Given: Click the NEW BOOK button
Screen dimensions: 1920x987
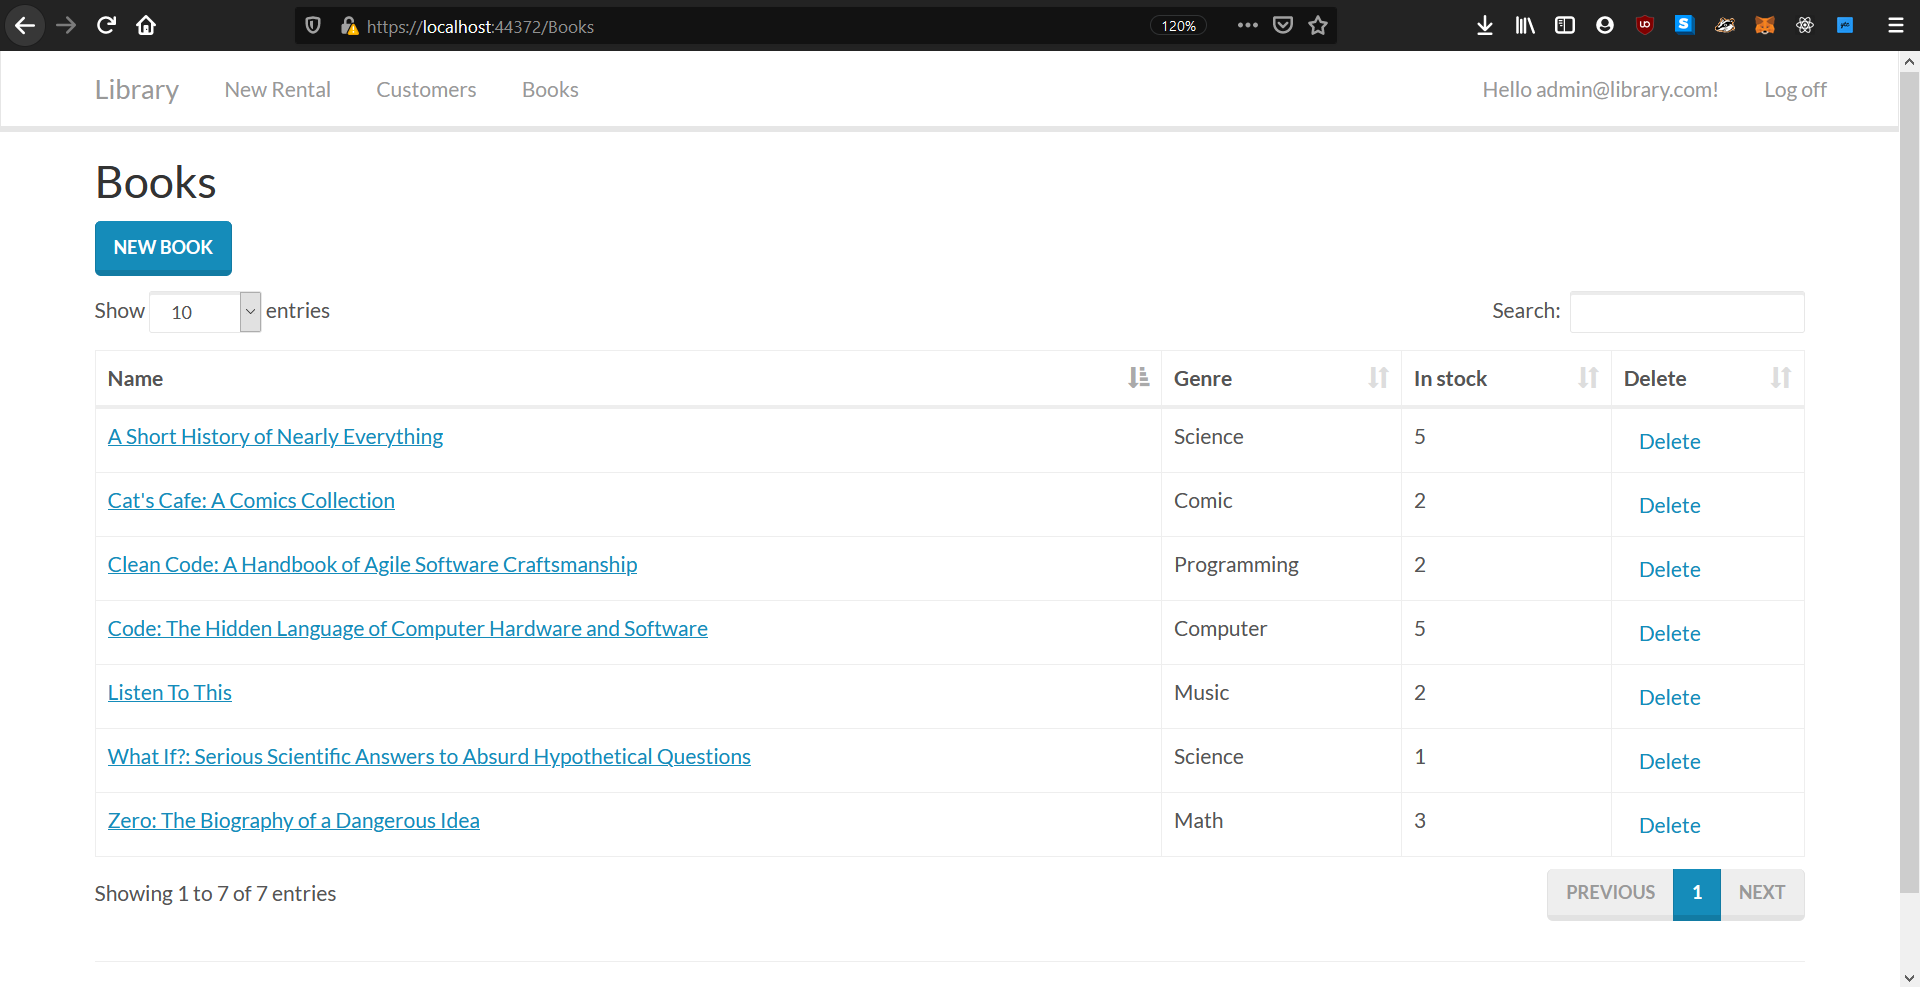Looking at the screenshot, I should pyautogui.click(x=163, y=247).
